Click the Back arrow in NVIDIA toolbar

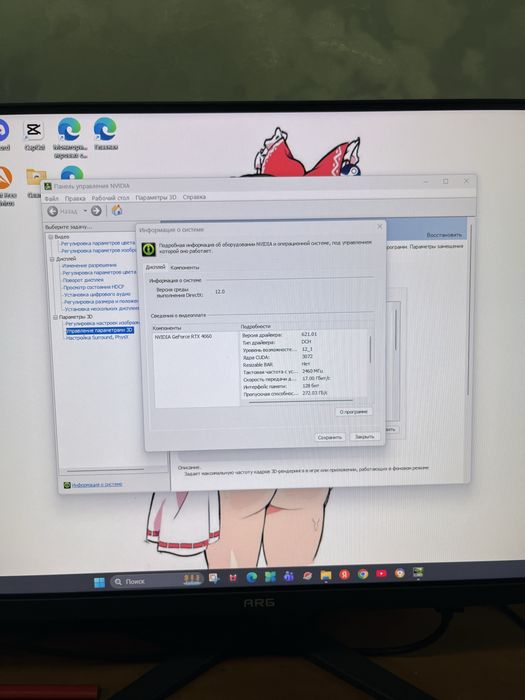point(53,211)
